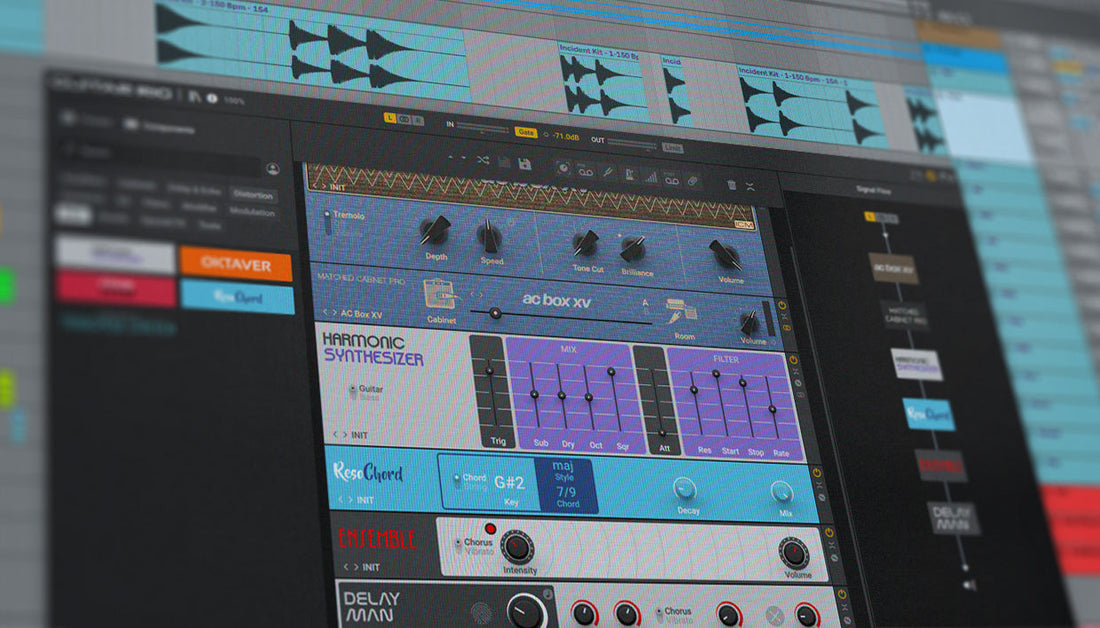
Task: Open the AC Box XV cabinet preset selector
Action: pyautogui.click(x=361, y=314)
